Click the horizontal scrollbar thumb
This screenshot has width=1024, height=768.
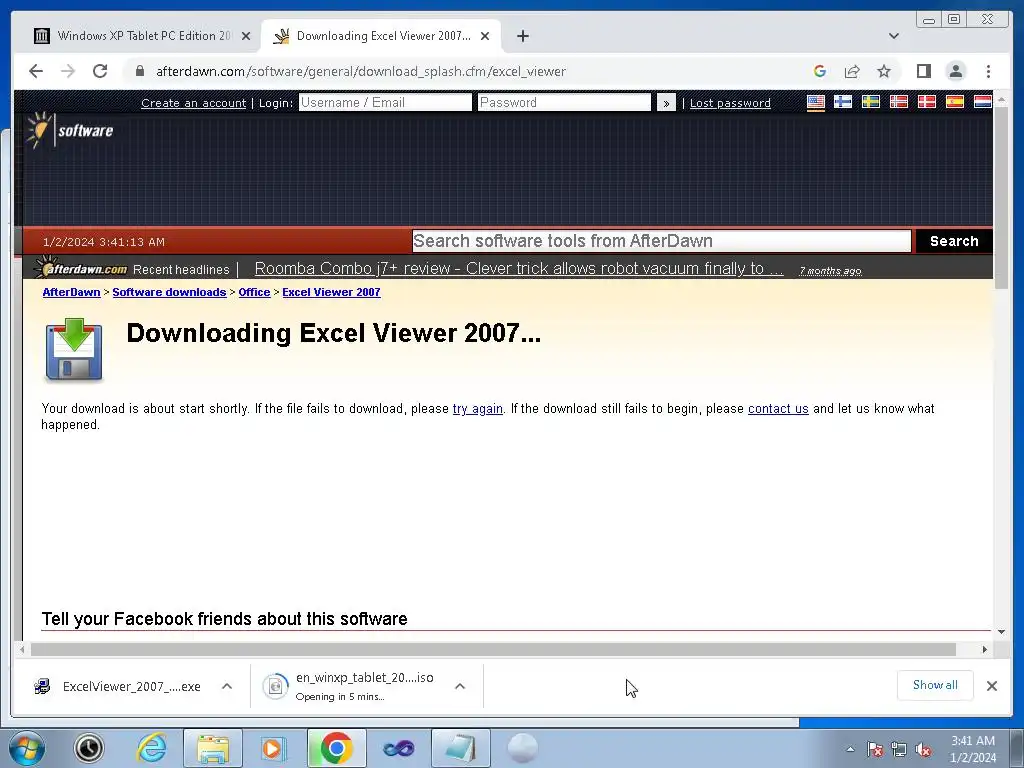pos(493,649)
